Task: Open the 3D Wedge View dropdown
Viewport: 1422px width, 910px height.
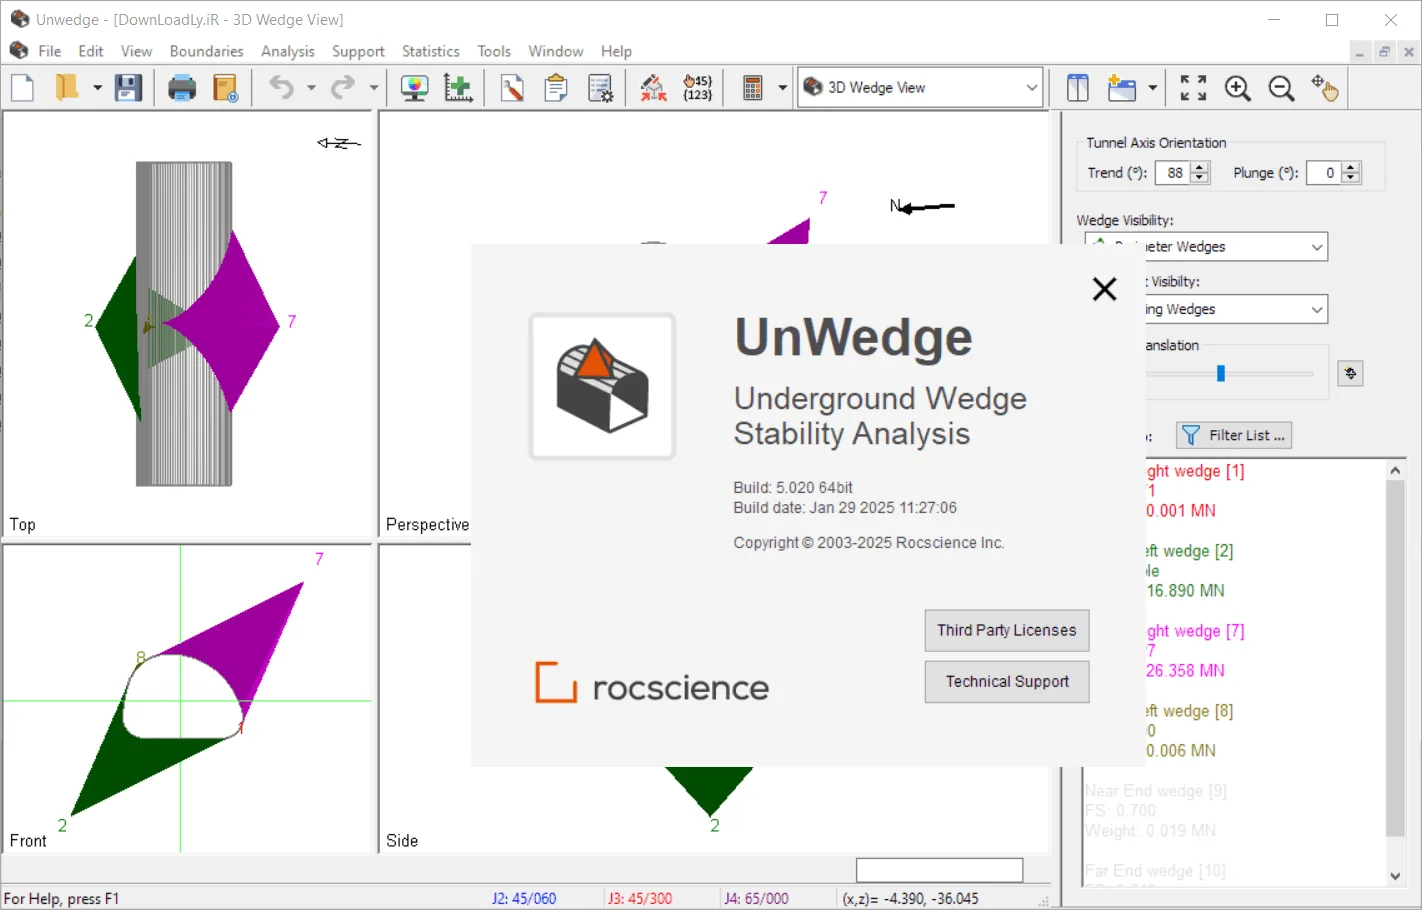Action: [920, 87]
